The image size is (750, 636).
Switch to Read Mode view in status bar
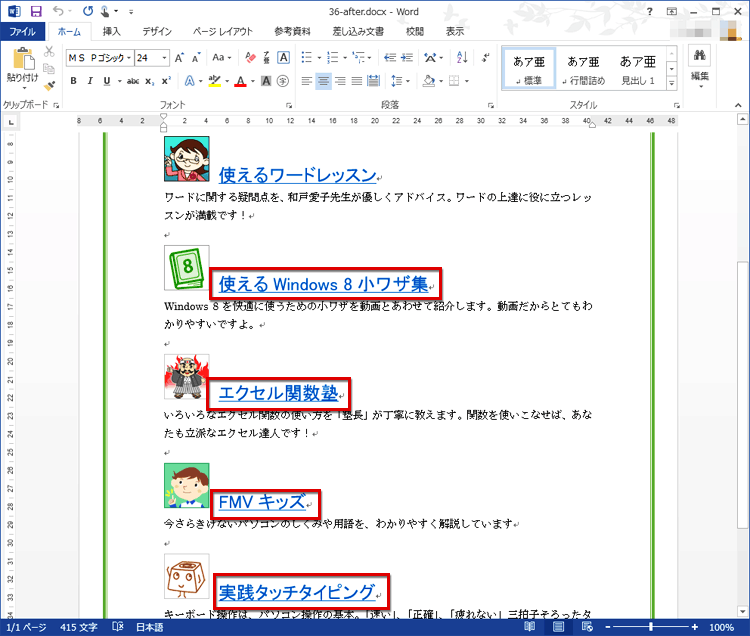[529, 627]
